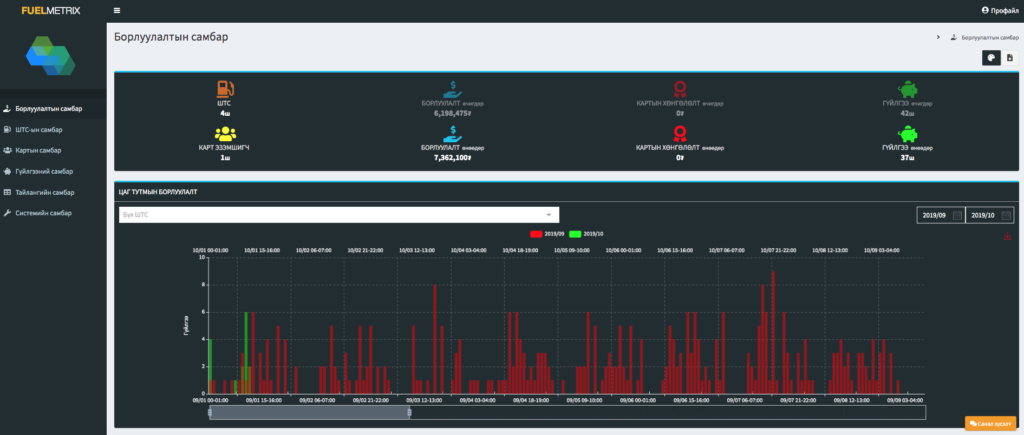Click the Санал хүсэлт feedback button

pos(990,424)
